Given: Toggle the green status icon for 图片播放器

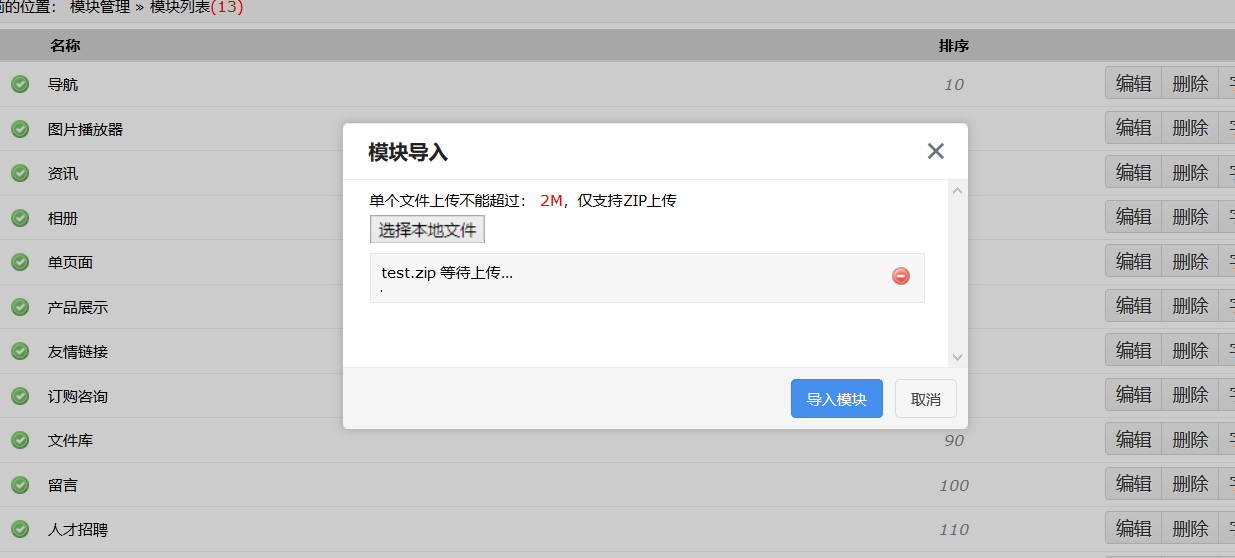Looking at the screenshot, I should [x=20, y=129].
